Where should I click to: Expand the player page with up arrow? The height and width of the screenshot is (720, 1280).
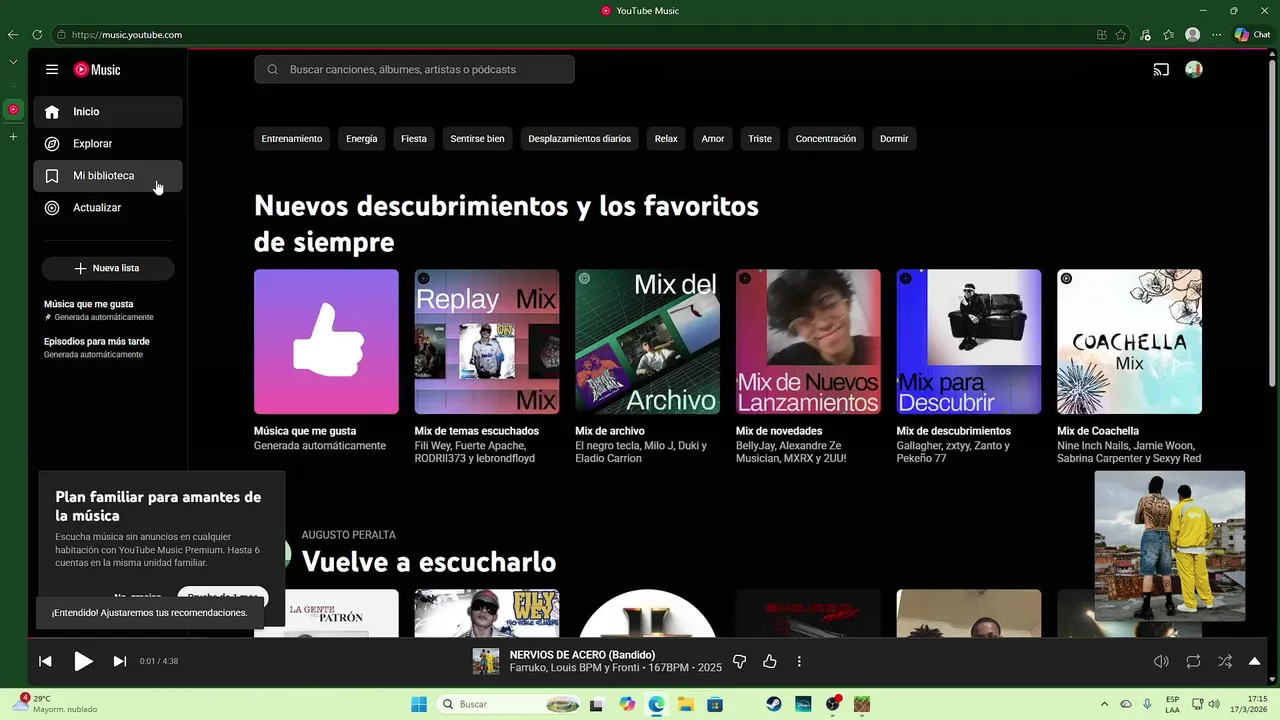coord(1255,661)
